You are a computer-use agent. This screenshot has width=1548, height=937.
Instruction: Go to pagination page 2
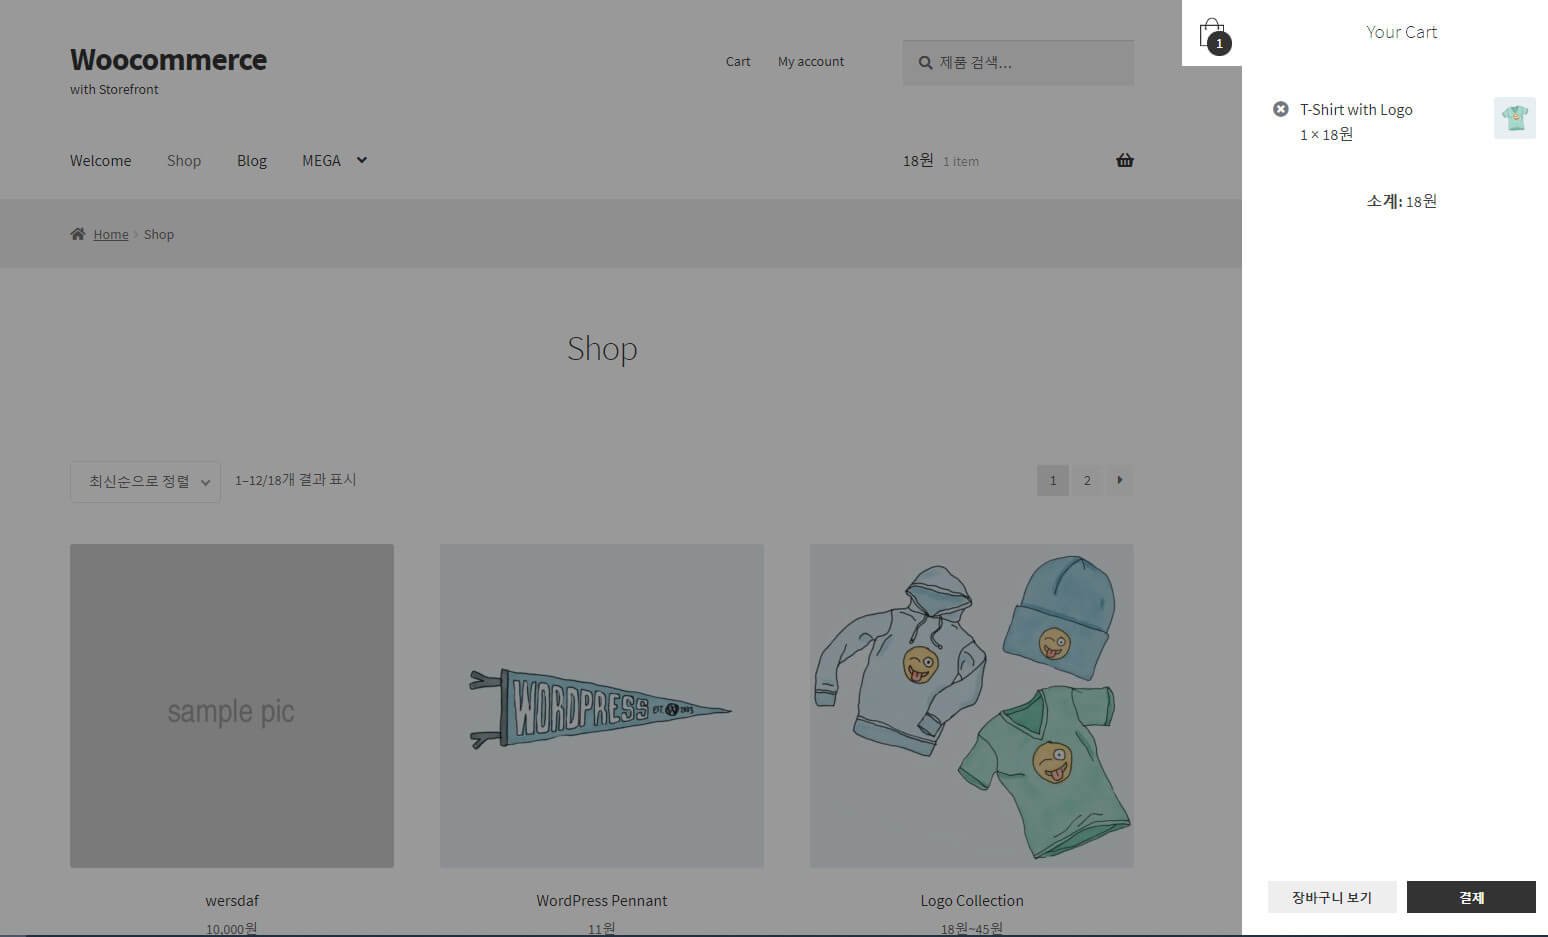tap(1087, 480)
